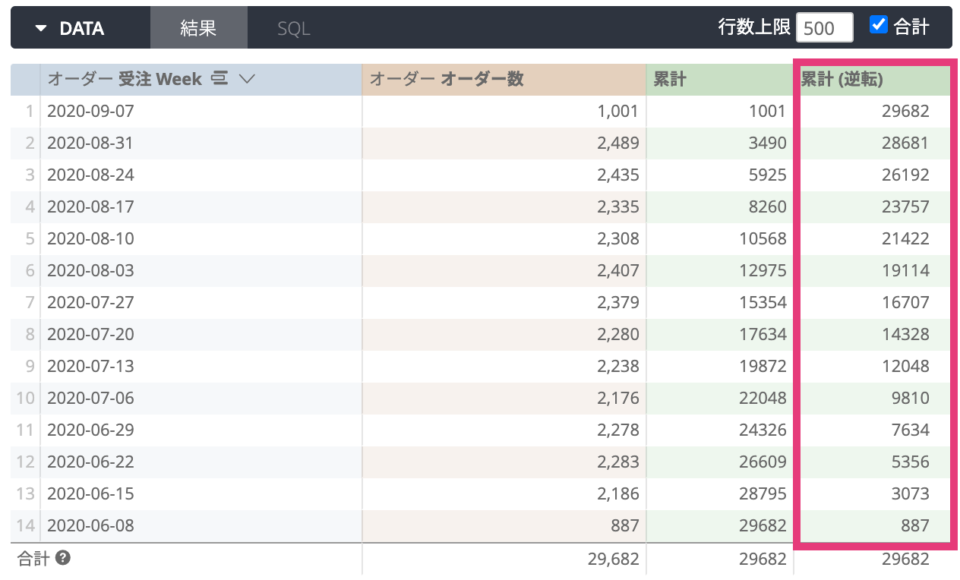Click order count value 2,283
This screenshot has width=960, height=580.
coord(618,461)
